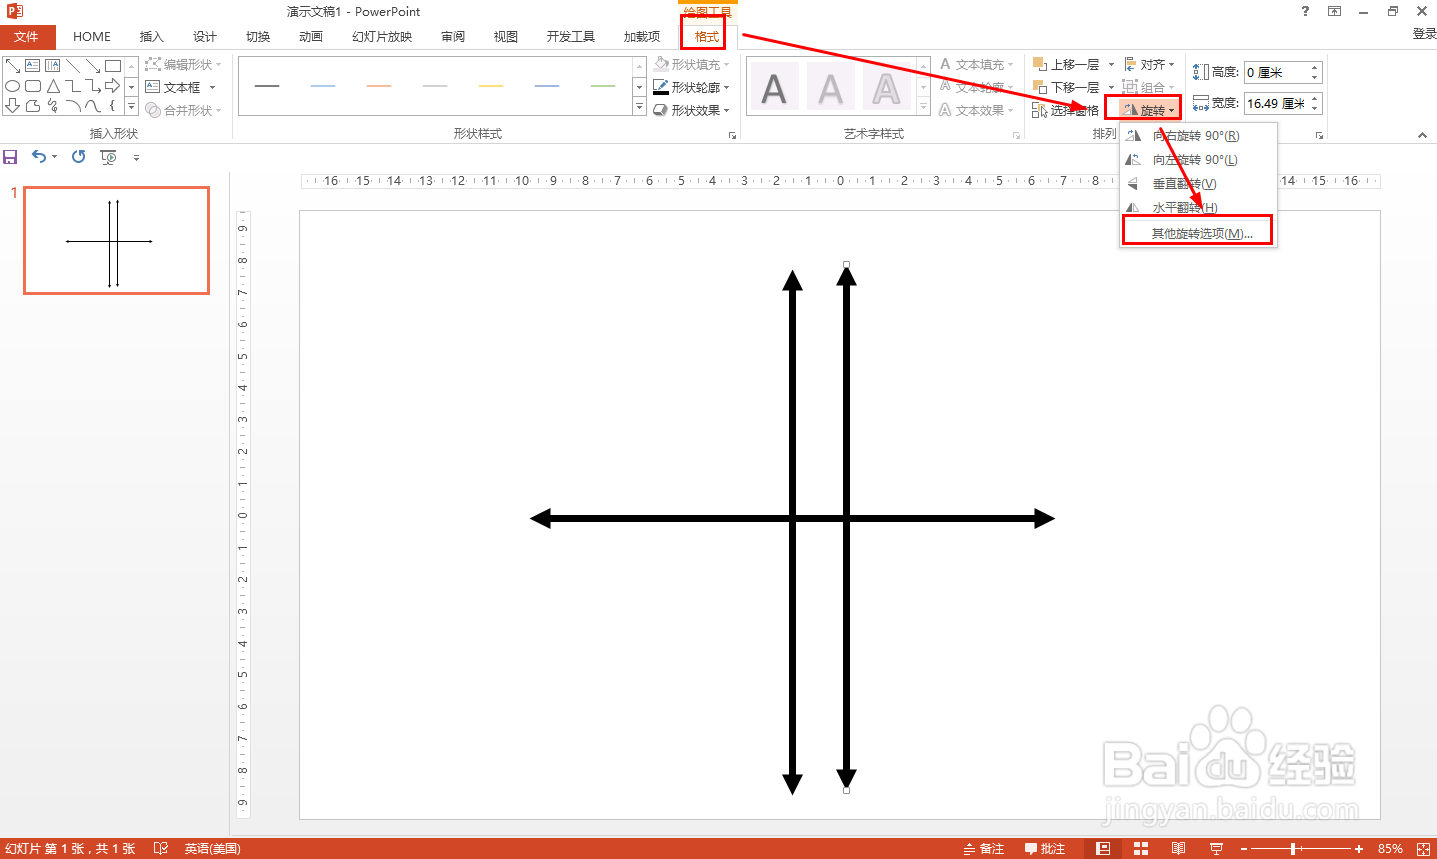This screenshot has height=859, width=1437.
Task: Choose Flip Vertical (垂直翻转) menu item
Action: click(x=1198, y=184)
